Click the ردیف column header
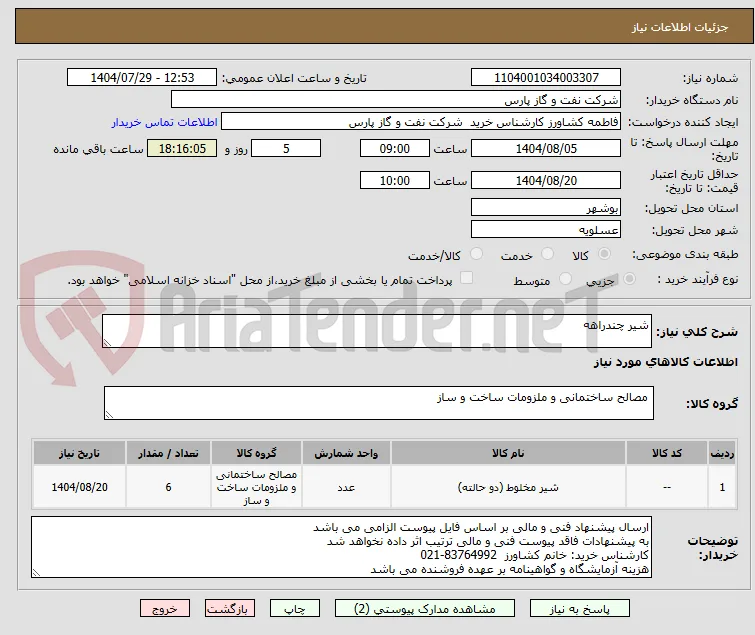755x635 pixels. pyautogui.click(x=722, y=453)
